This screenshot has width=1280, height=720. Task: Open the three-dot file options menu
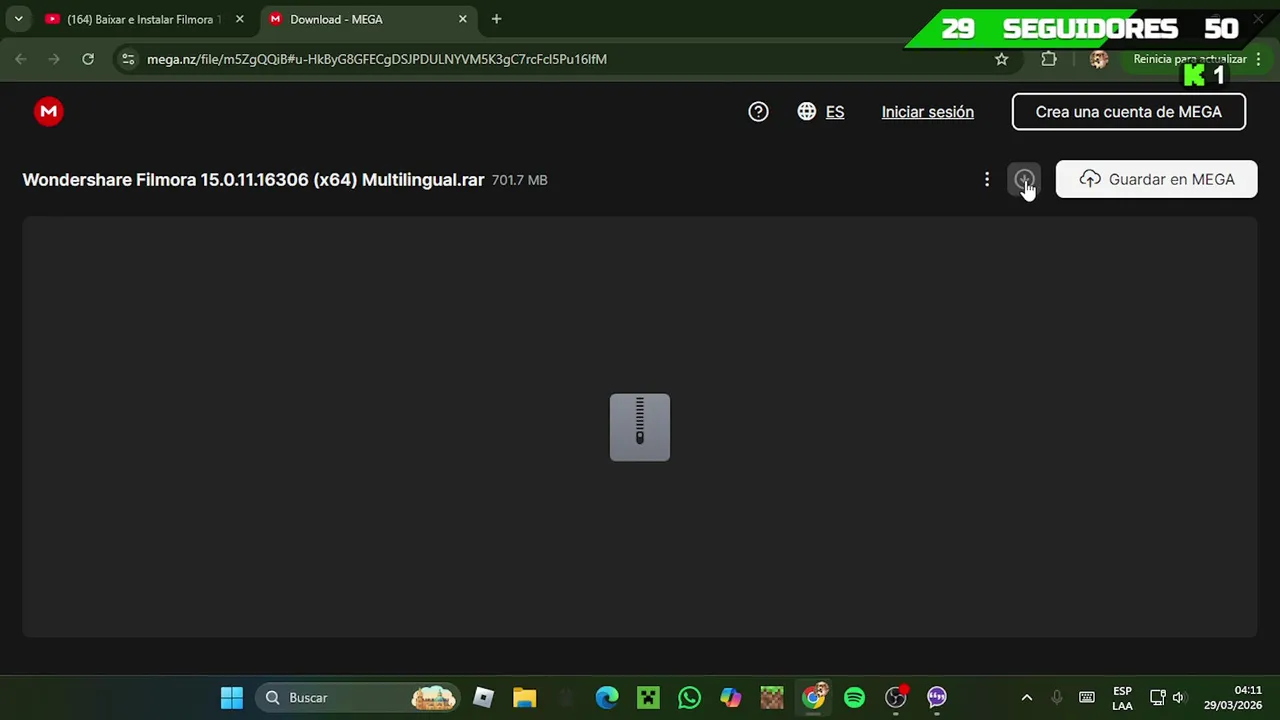point(986,180)
